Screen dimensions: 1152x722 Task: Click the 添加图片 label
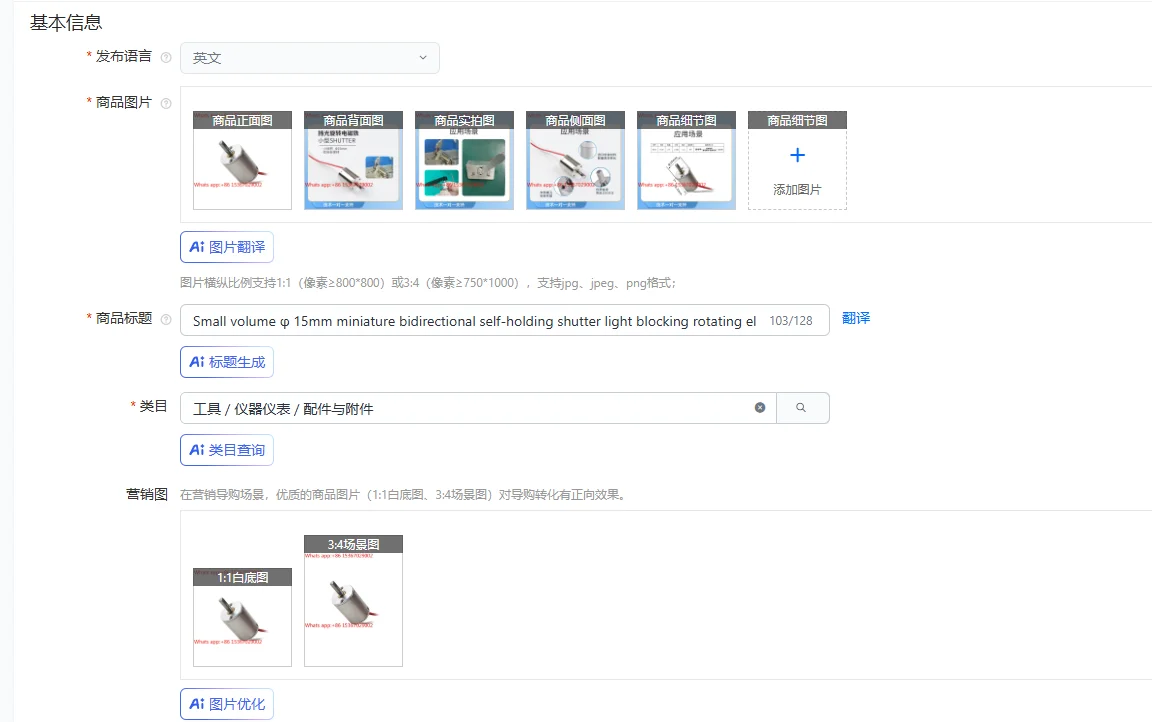click(x=797, y=189)
